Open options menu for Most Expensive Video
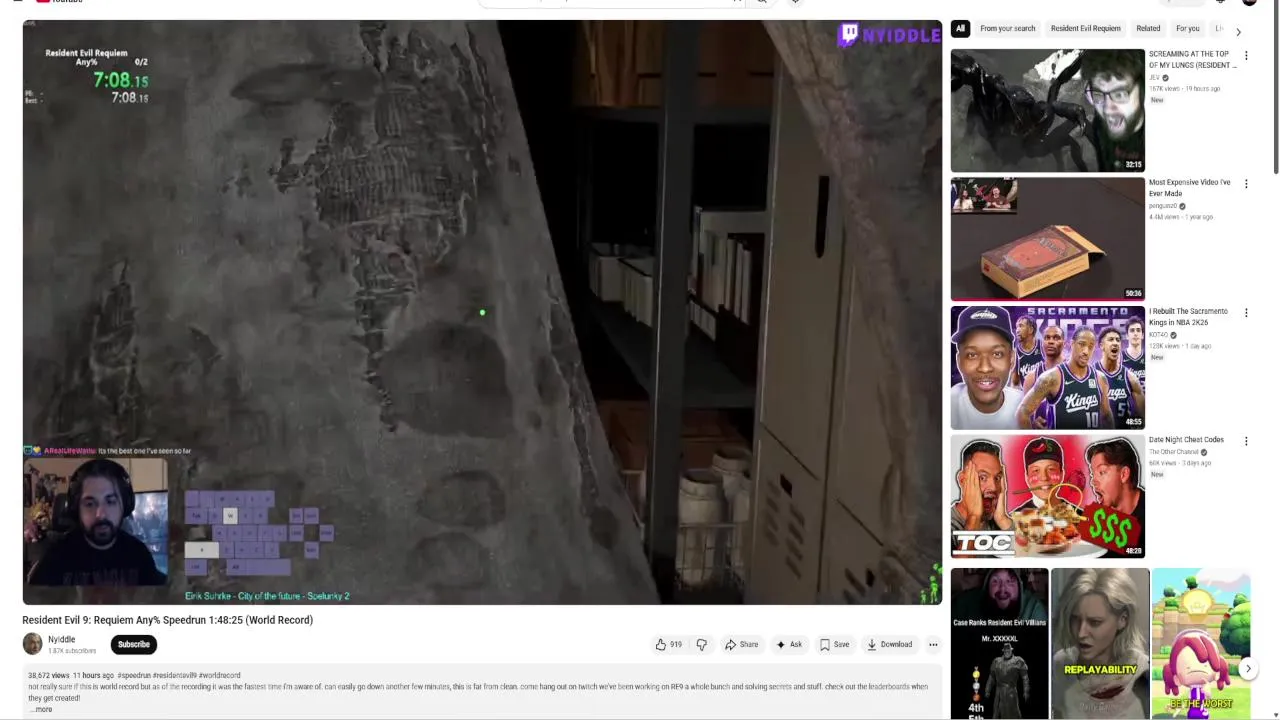1280x720 pixels. pos(1246,184)
